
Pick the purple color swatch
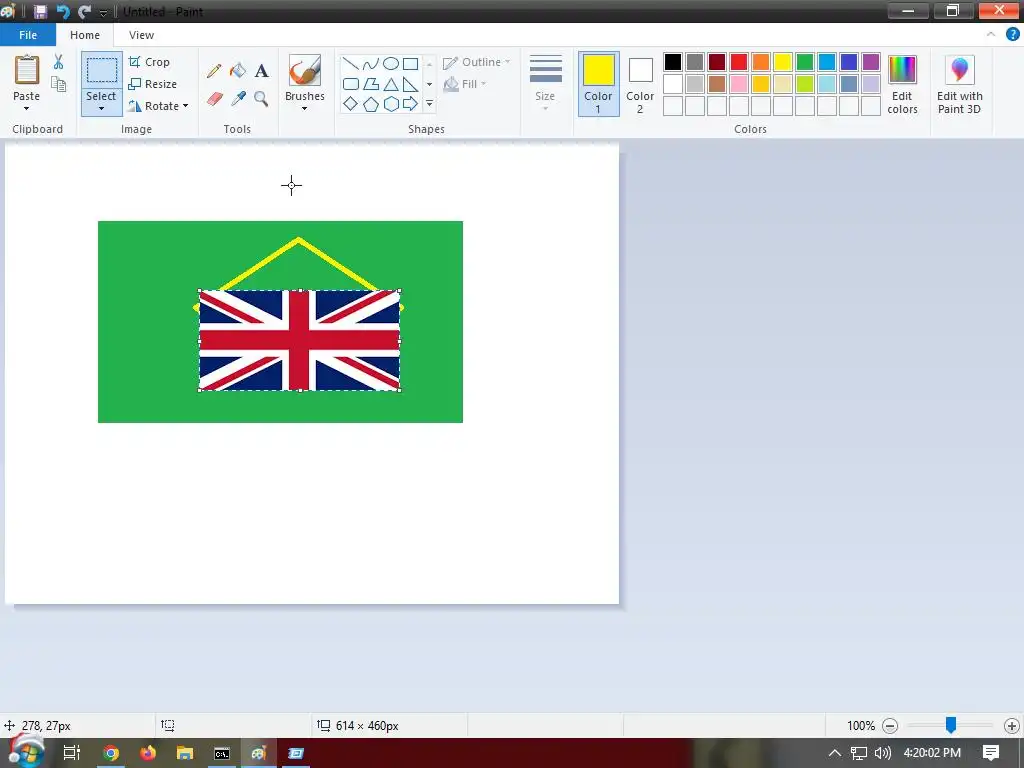click(871, 62)
